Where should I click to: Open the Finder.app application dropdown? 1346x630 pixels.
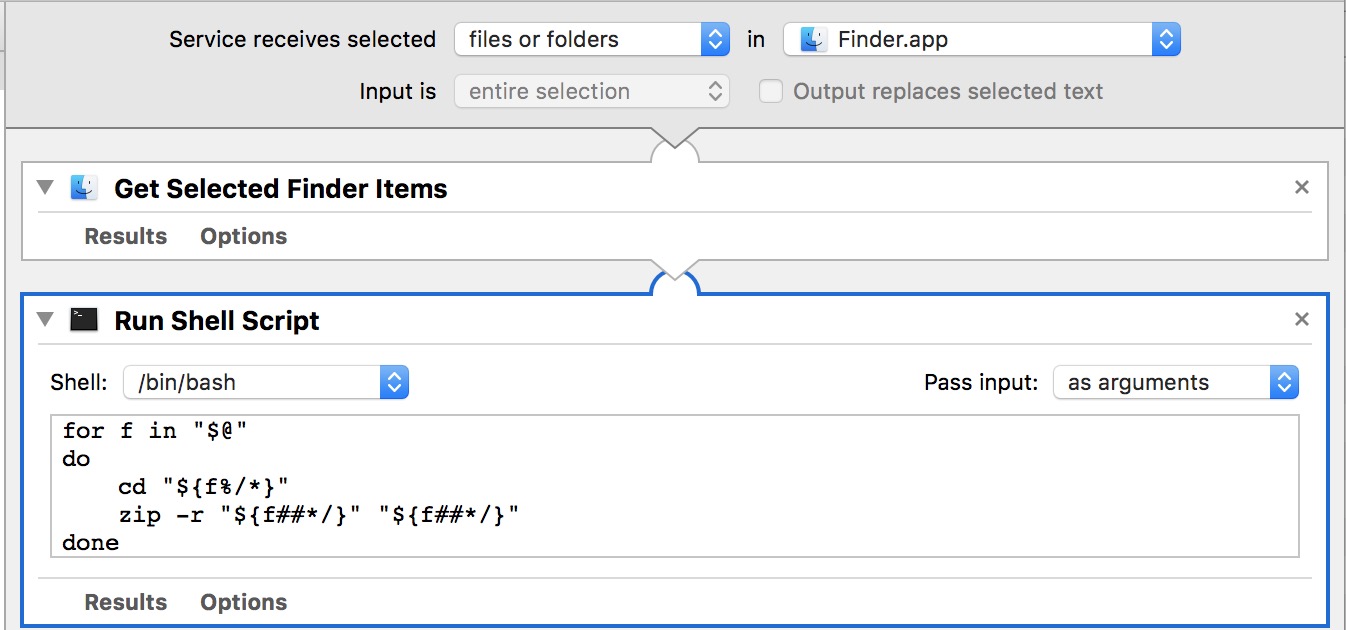(981, 40)
